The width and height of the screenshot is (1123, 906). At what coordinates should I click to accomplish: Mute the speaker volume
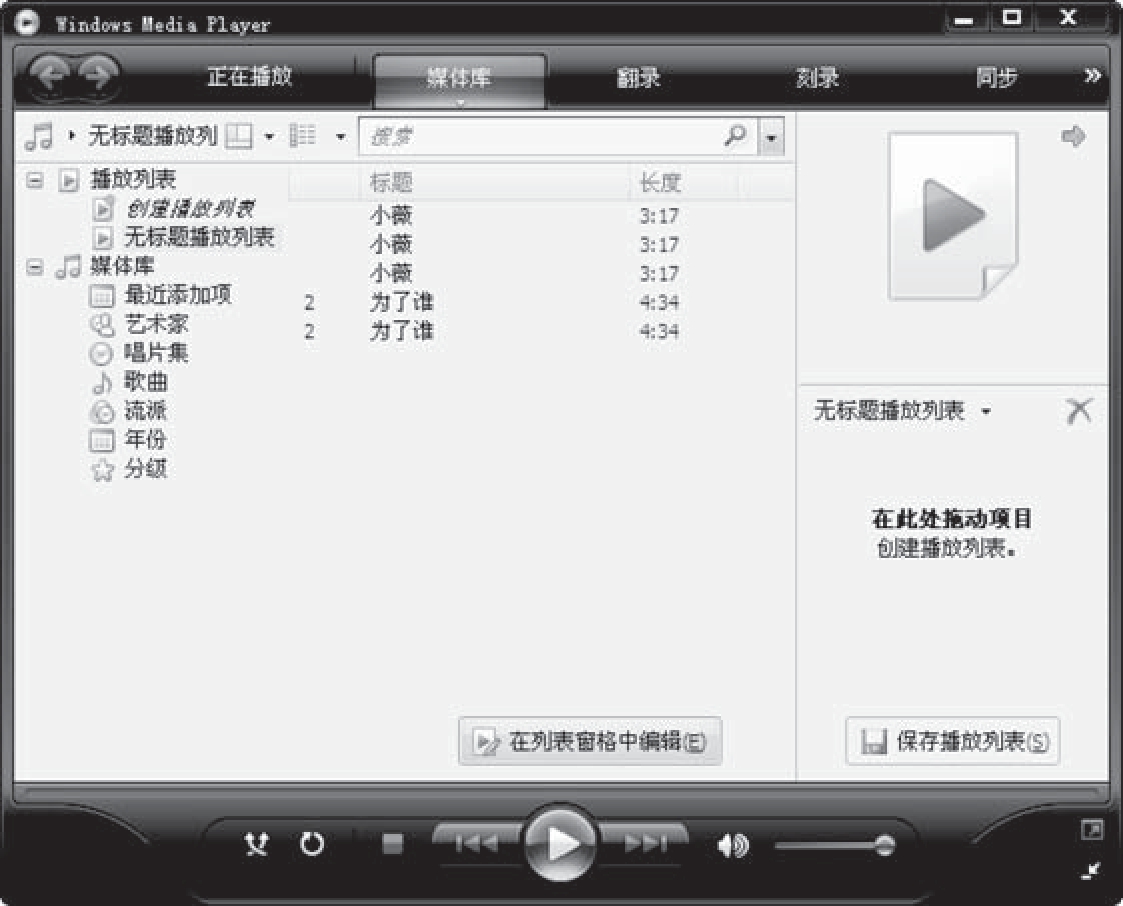point(733,845)
